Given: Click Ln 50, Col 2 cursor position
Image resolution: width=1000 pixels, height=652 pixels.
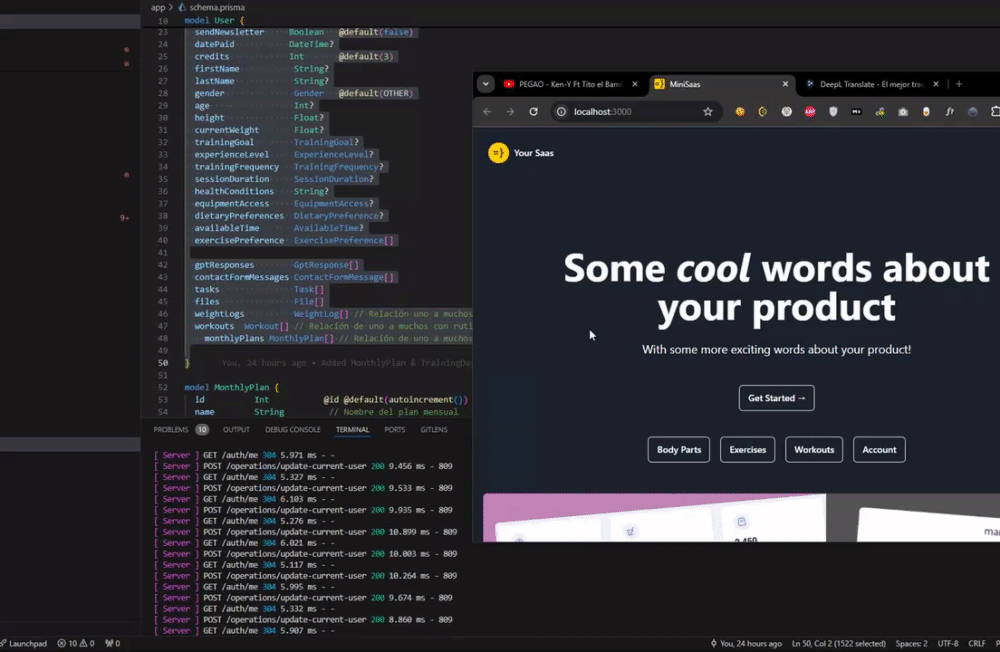Looking at the screenshot, I should pos(838,644).
